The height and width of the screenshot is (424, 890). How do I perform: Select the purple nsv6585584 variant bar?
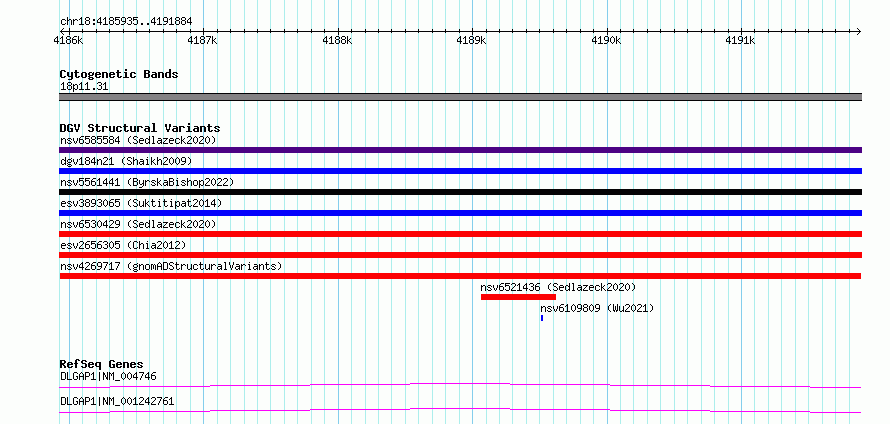click(x=460, y=150)
